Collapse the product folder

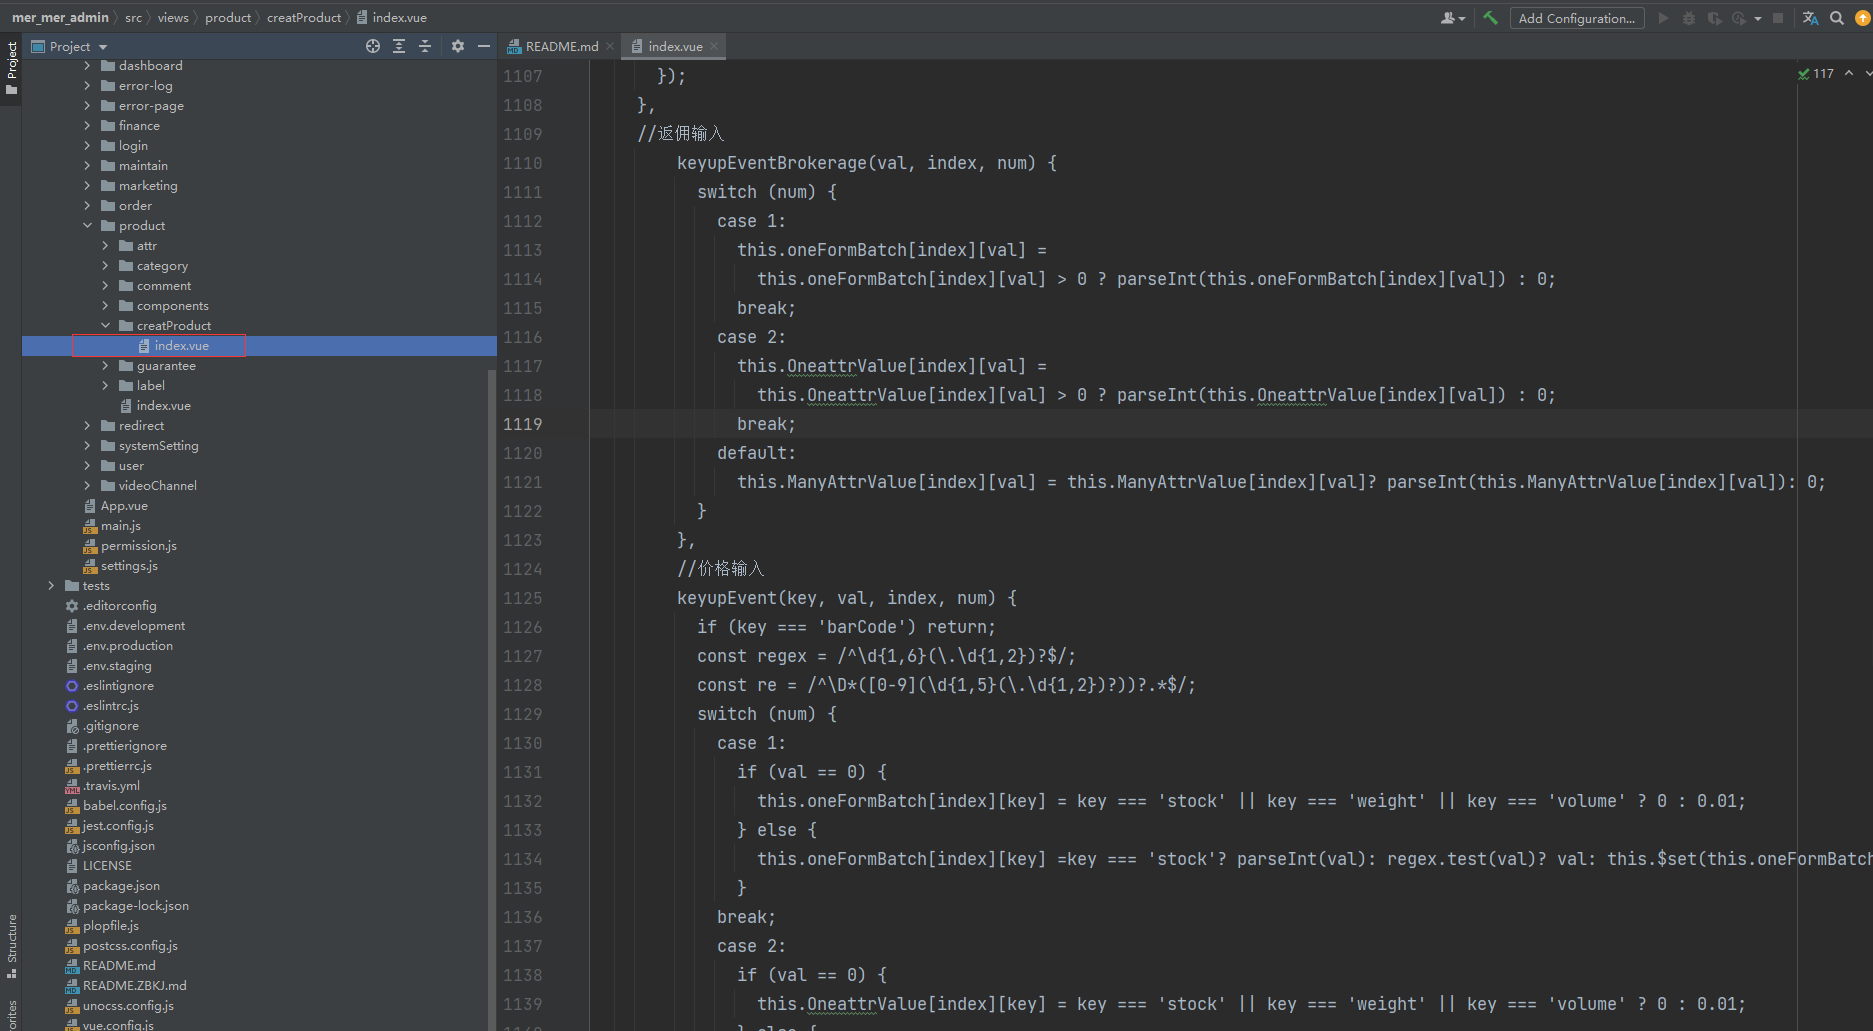[87, 226]
